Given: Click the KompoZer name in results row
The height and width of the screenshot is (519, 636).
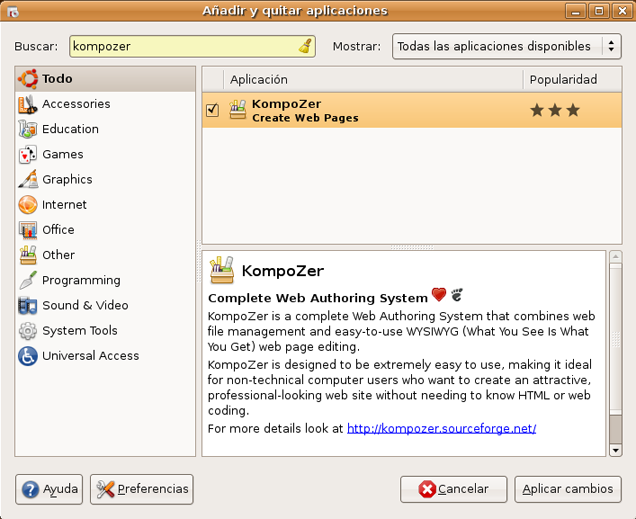Looking at the screenshot, I should coord(286,104).
